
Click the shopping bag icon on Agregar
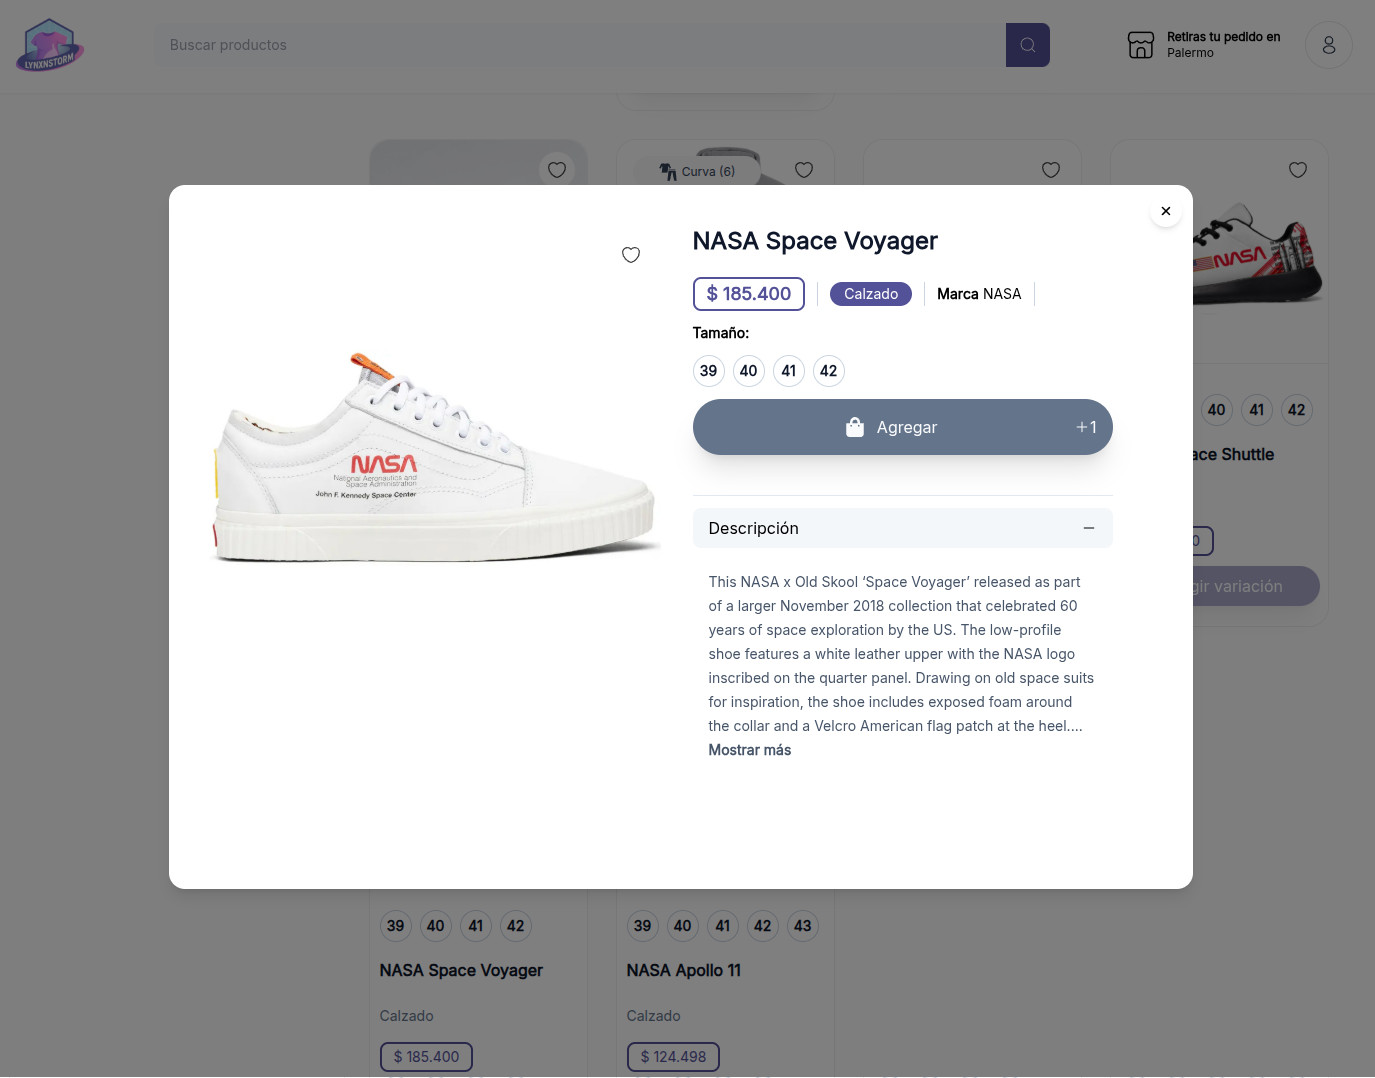[x=855, y=427]
